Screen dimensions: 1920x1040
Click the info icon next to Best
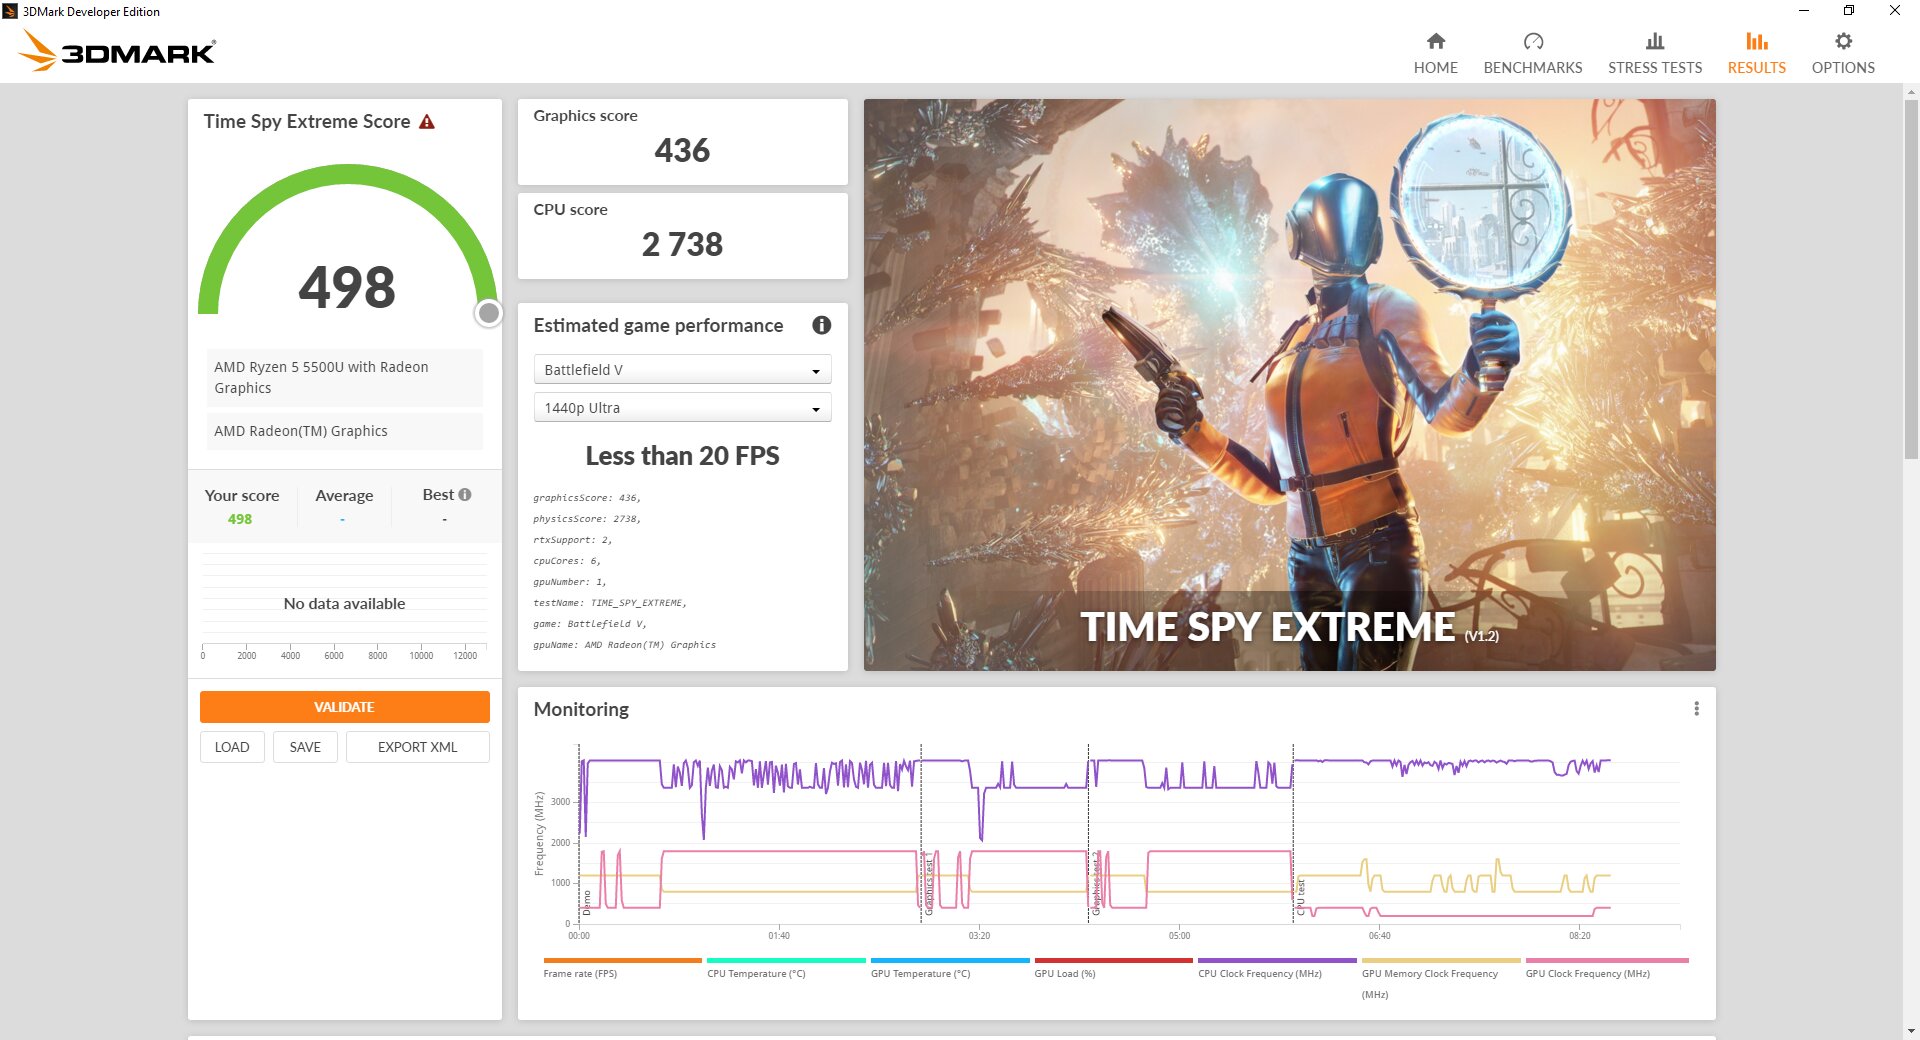coord(465,494)
